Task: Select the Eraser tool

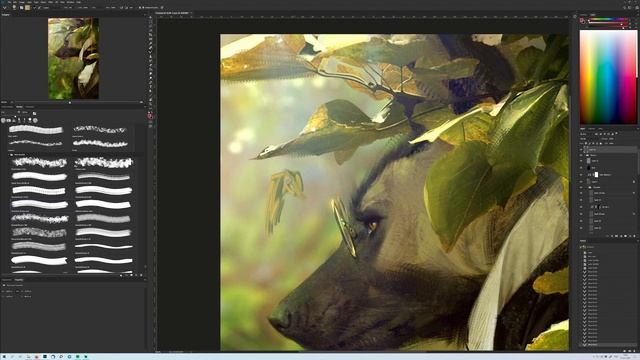Action: pos(151,65)
